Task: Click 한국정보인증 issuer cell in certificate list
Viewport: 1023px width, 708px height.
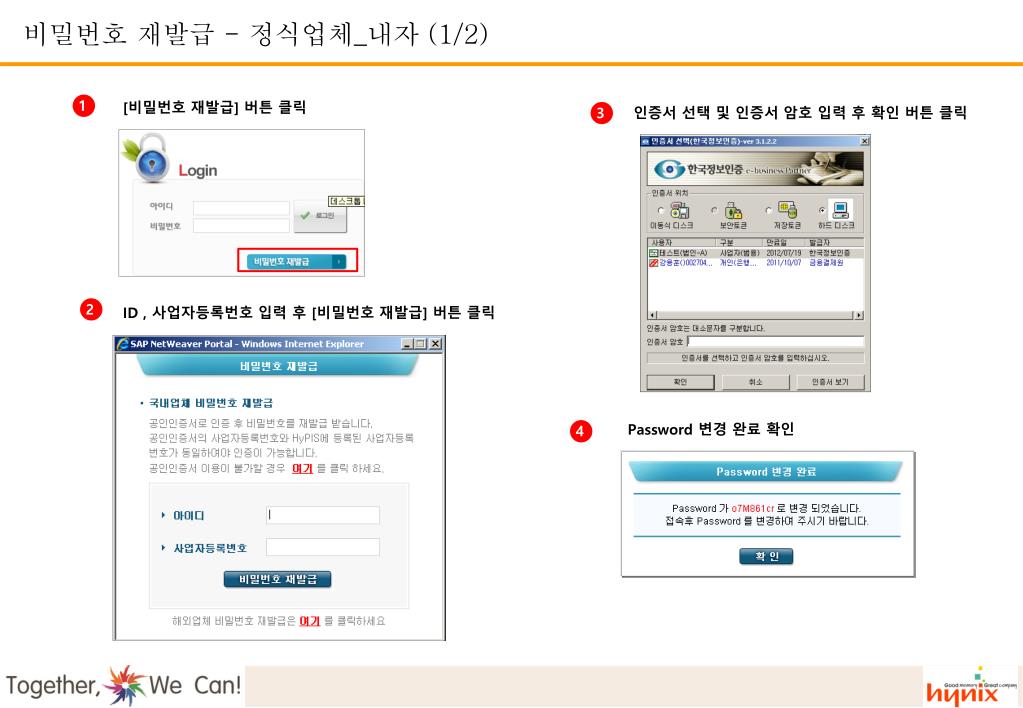Action: 829,253
